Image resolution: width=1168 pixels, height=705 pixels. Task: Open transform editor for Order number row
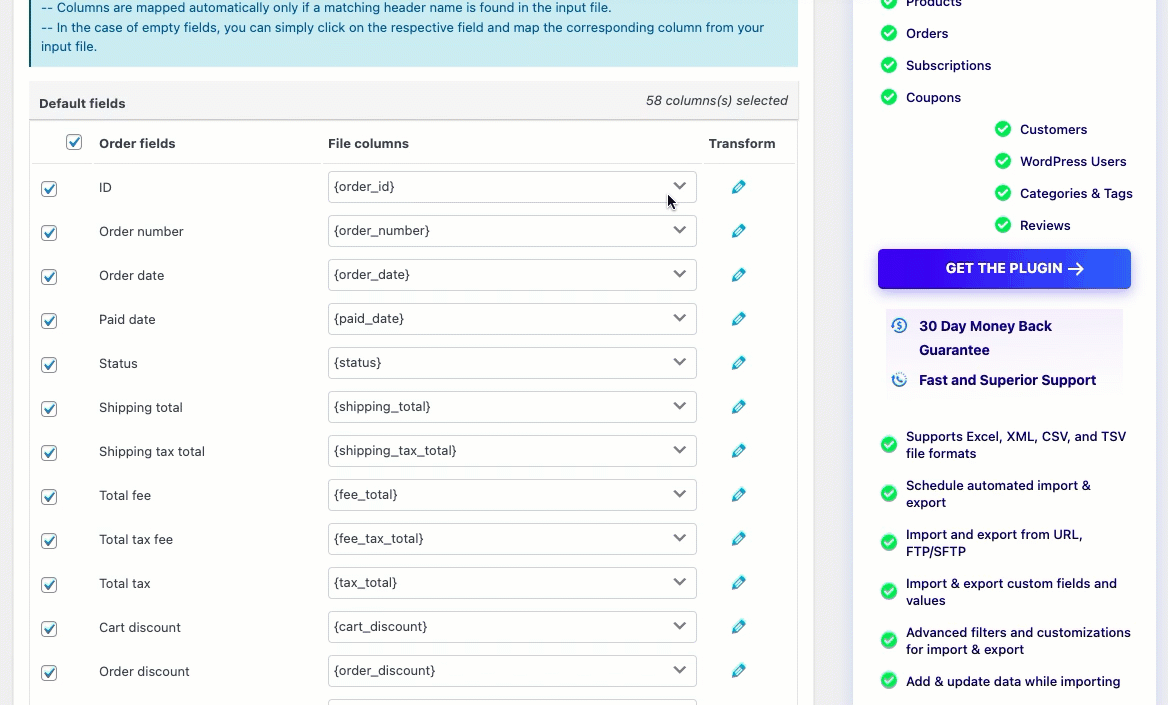pyautogui.click(x=738, y=231)
